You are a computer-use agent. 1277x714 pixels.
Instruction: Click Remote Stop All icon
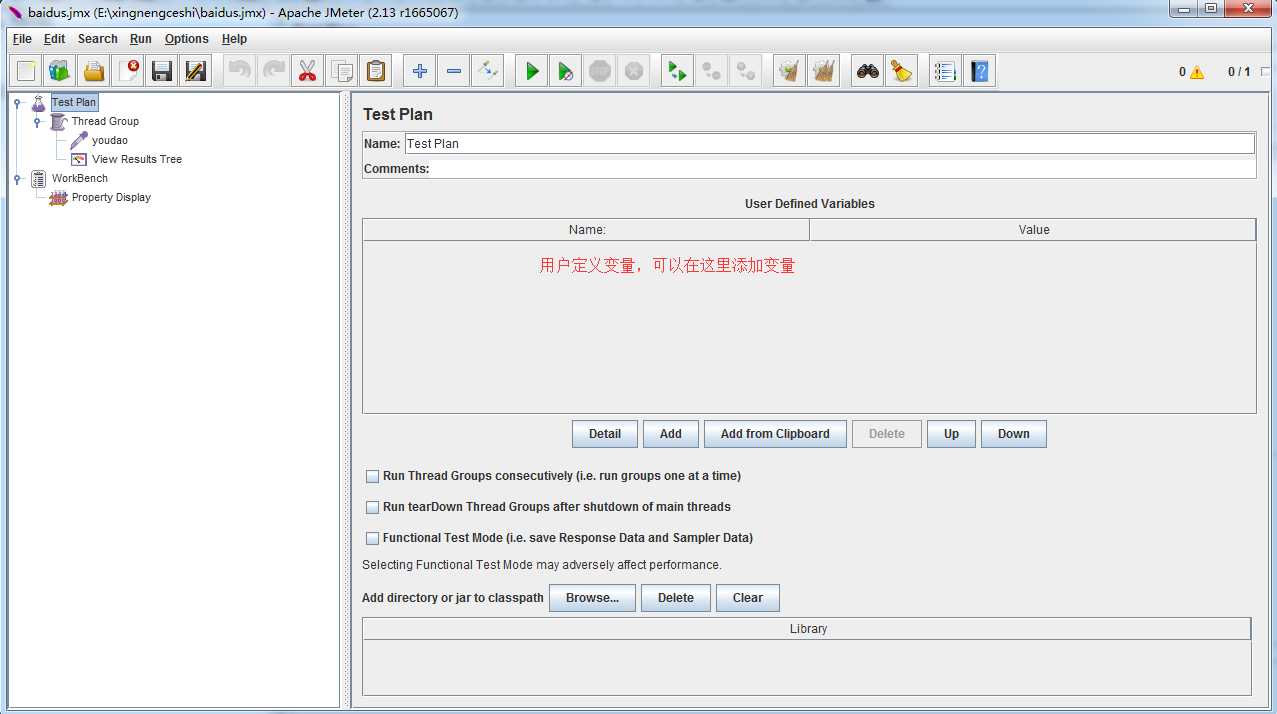[x=712, y=71]
